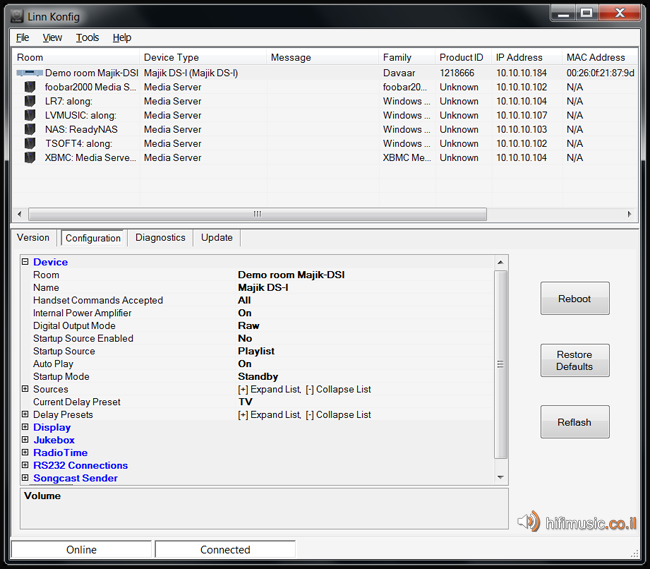Viewport: 650px width, 569px height.
Task: Expand the RadioTime section
Action: click(25, 453)
